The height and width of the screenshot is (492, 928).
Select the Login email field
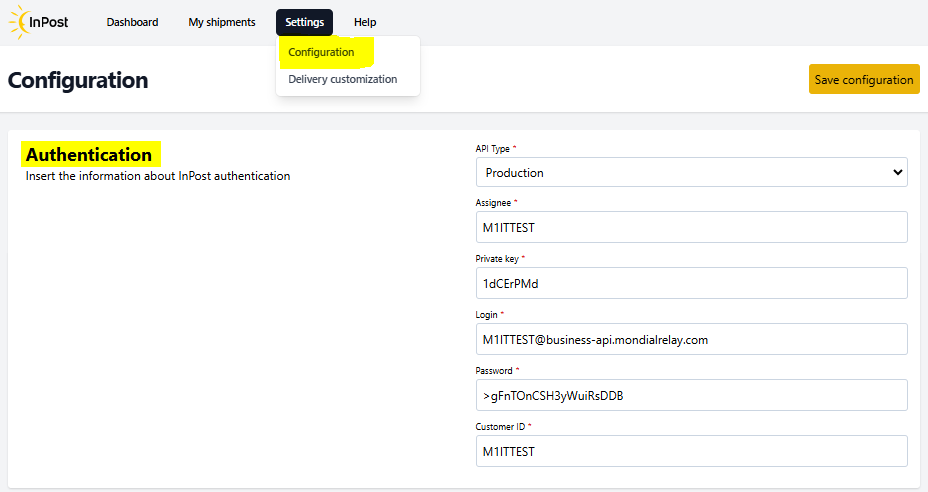click(x=691, y=339)
